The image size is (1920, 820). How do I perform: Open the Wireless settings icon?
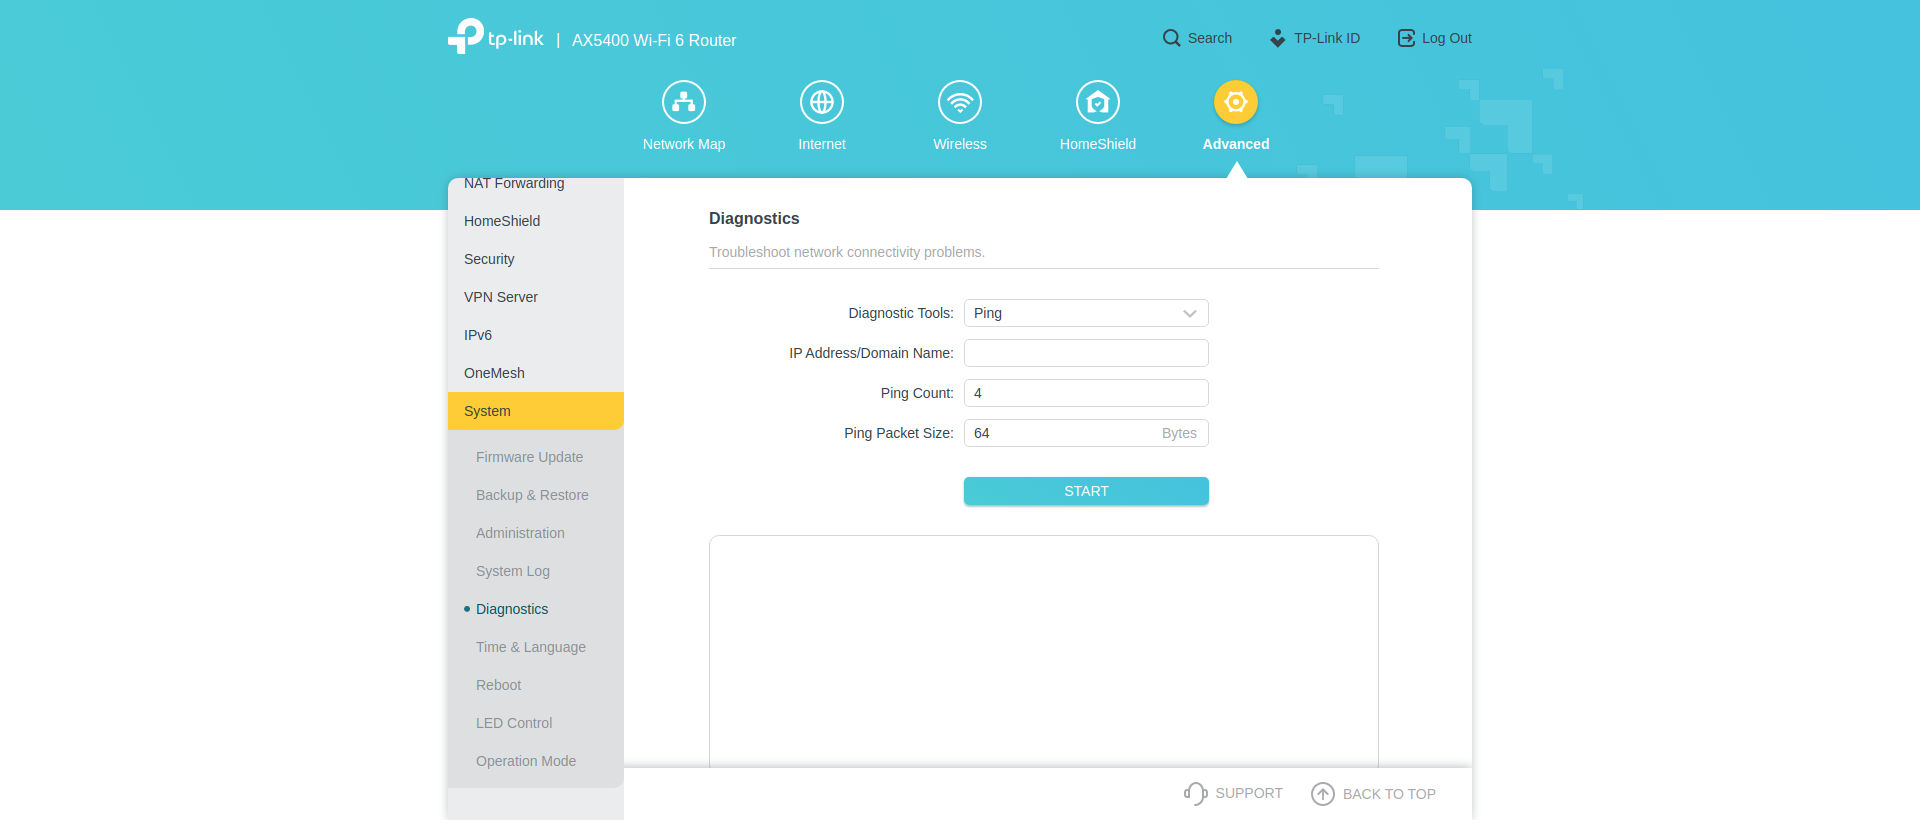coord(960,102)
